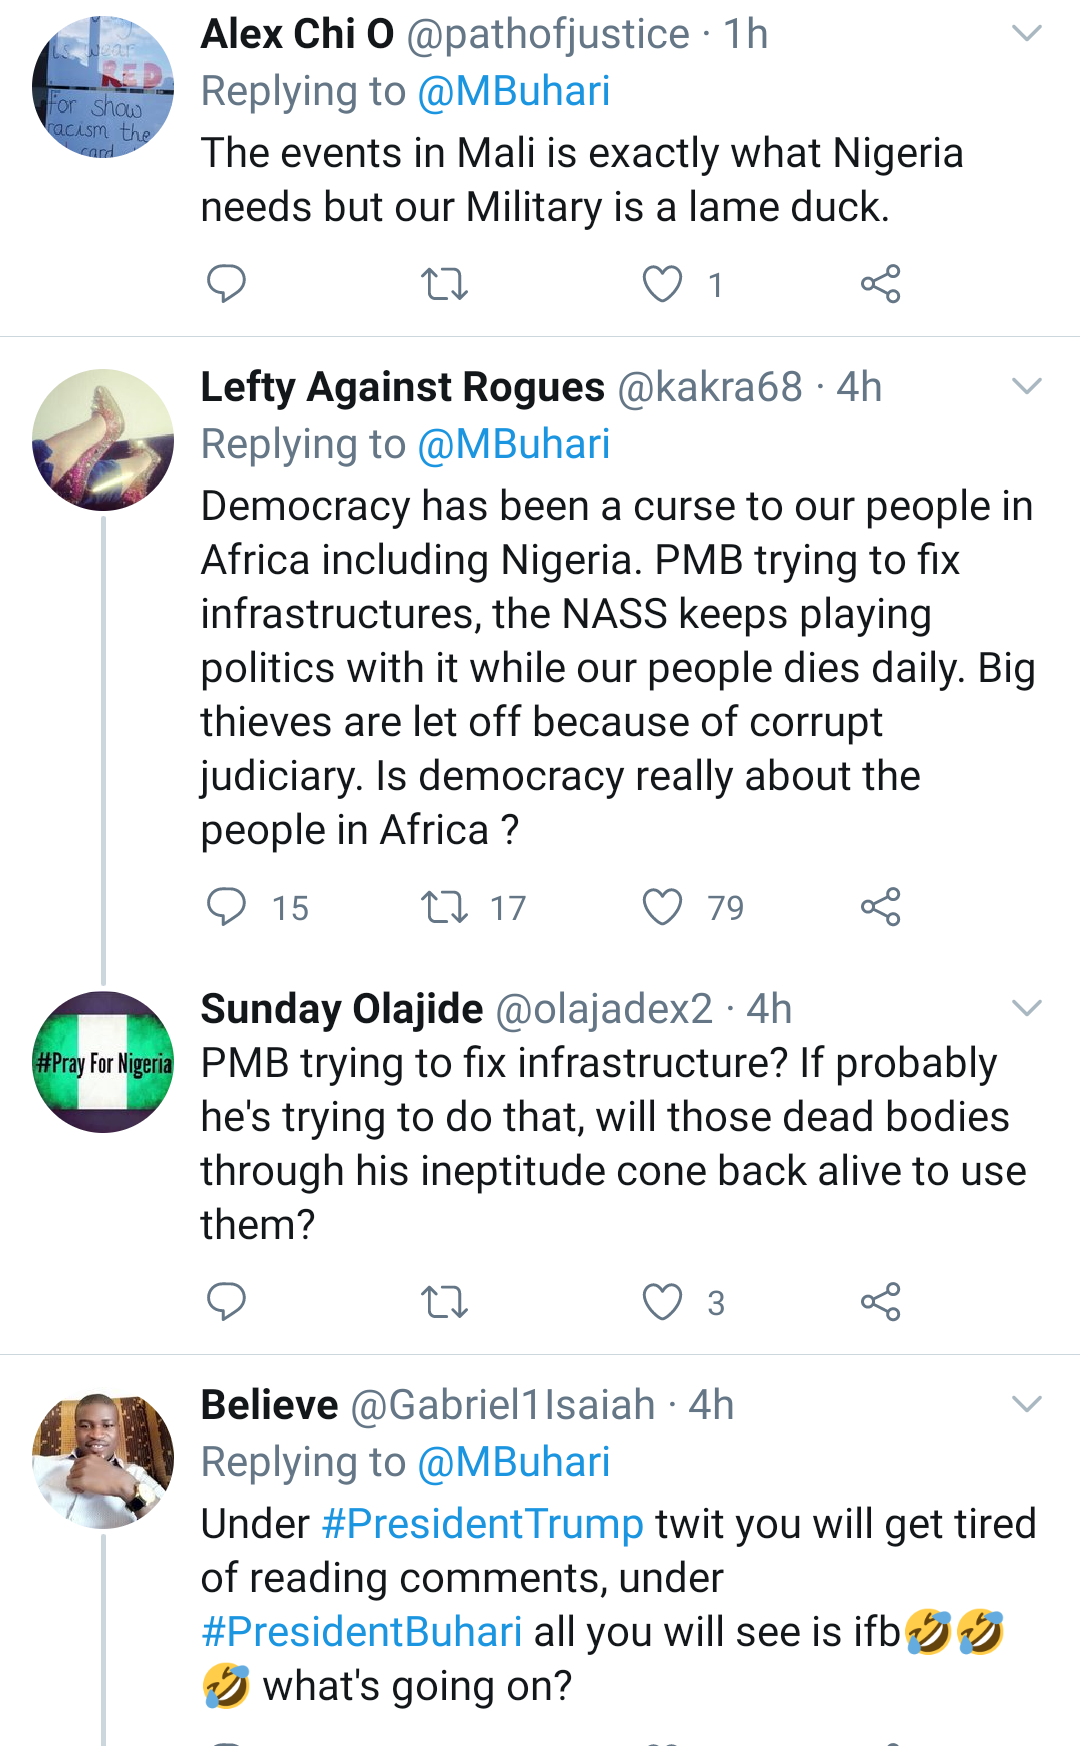1080x1746 pixels.
Task: View Sunday Olajide's profile picture
Action: click(x=103, y=1062)
